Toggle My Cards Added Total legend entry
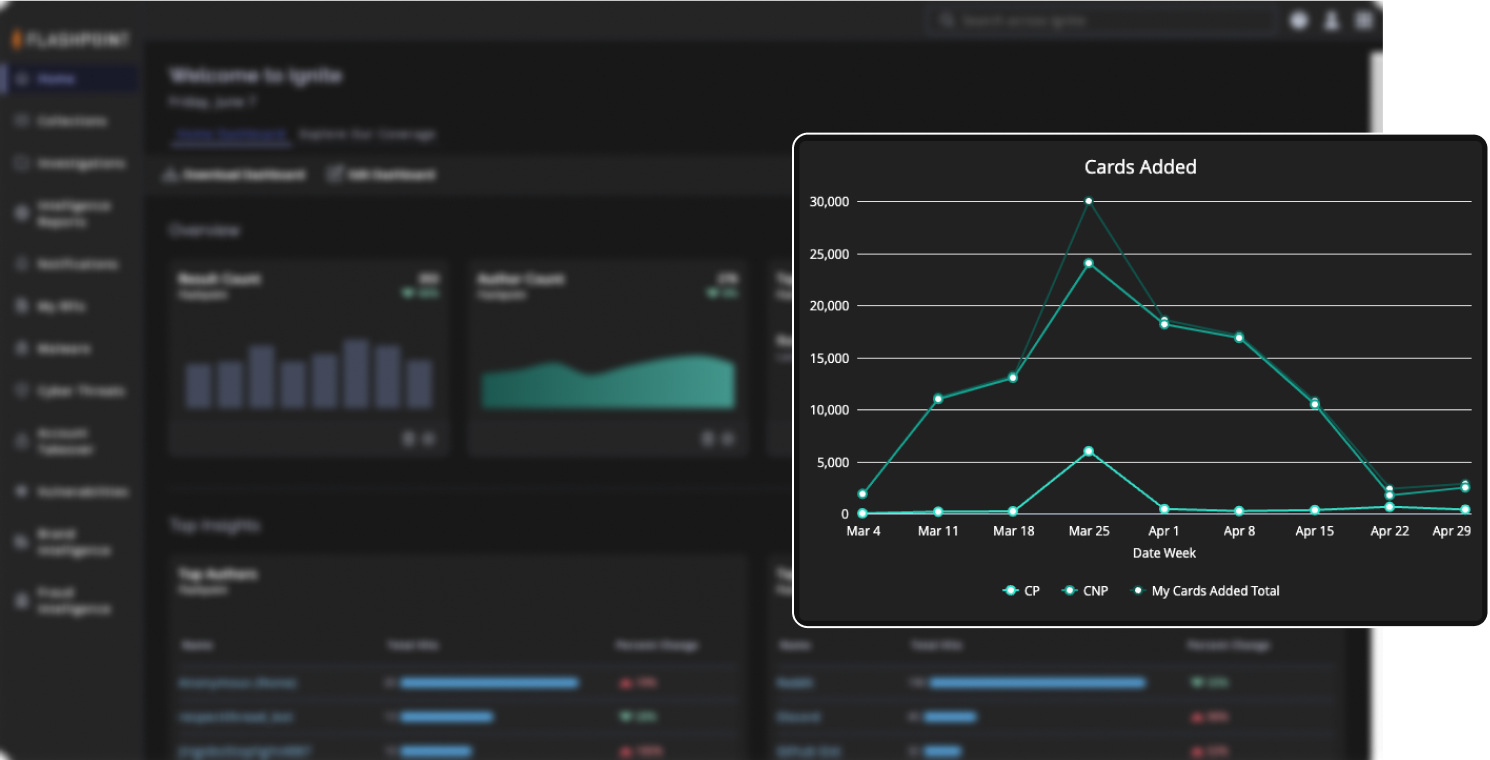The width and height of the screenshot is (1490, 760). point(1205,591)
